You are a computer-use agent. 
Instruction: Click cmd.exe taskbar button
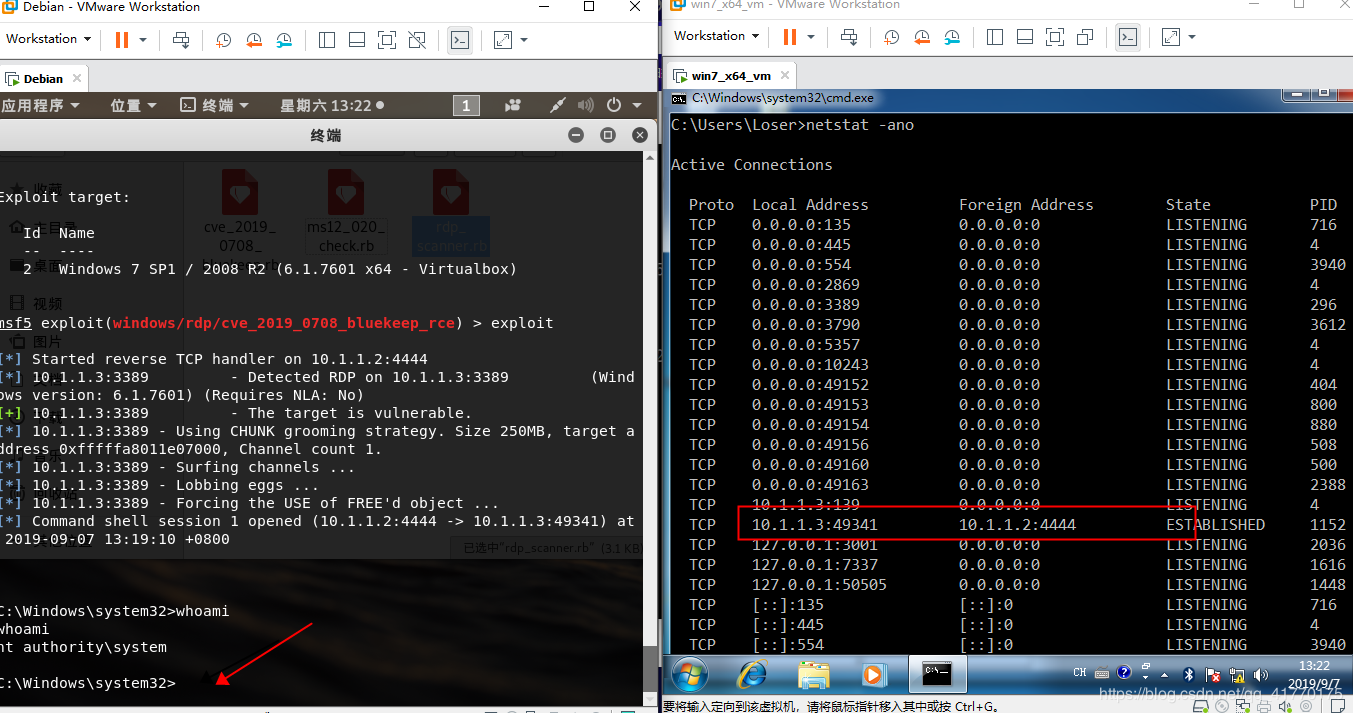pyautogui.click(x=936, y=675)
